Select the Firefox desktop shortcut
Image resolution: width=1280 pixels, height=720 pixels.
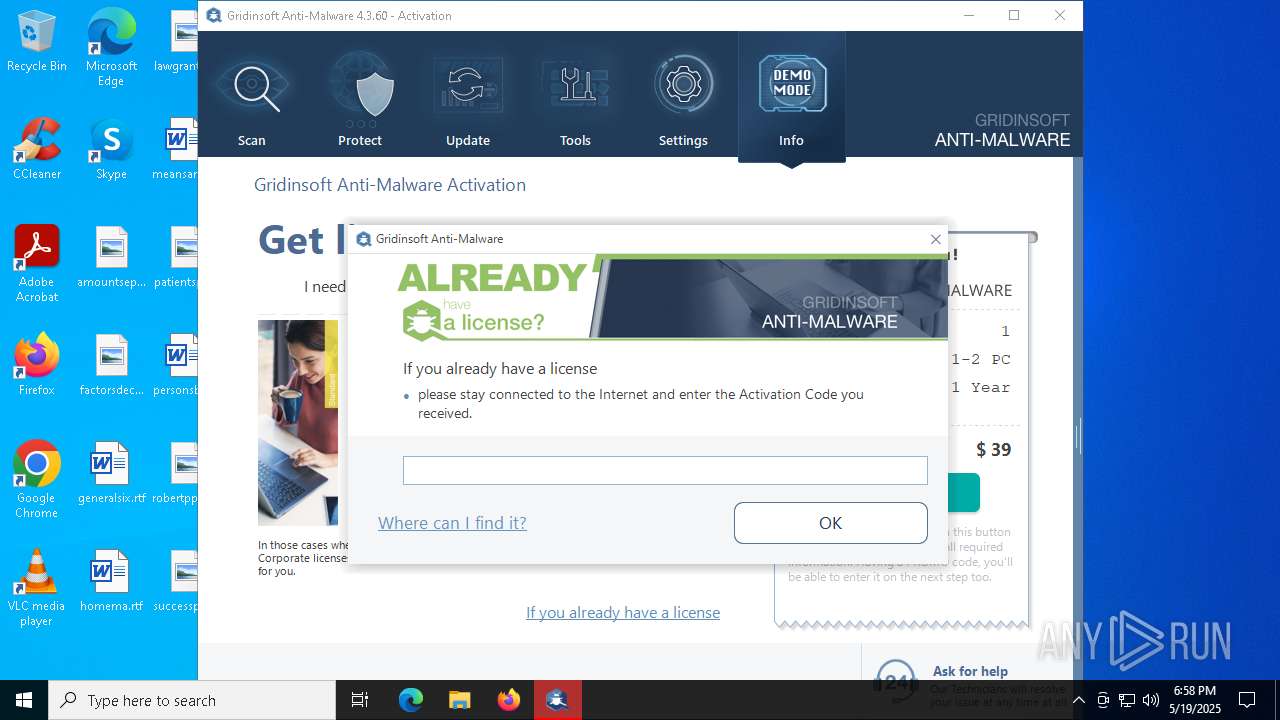(37, 365)
